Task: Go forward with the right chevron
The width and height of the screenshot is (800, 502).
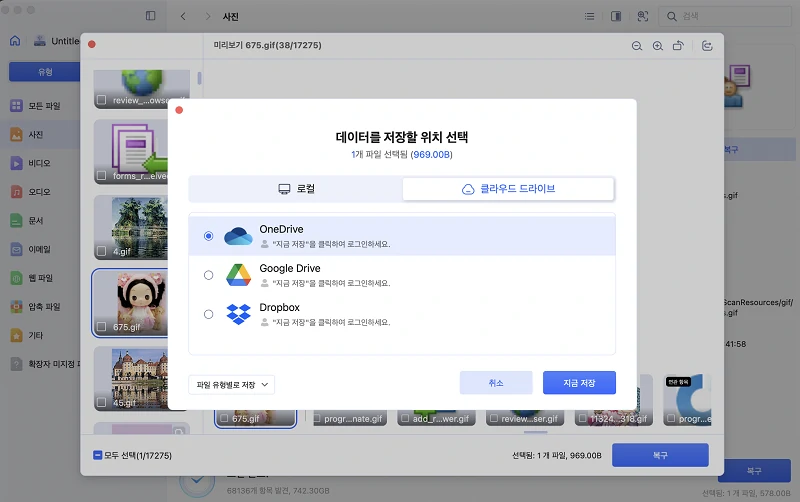Action: click(x=208, y=16)
